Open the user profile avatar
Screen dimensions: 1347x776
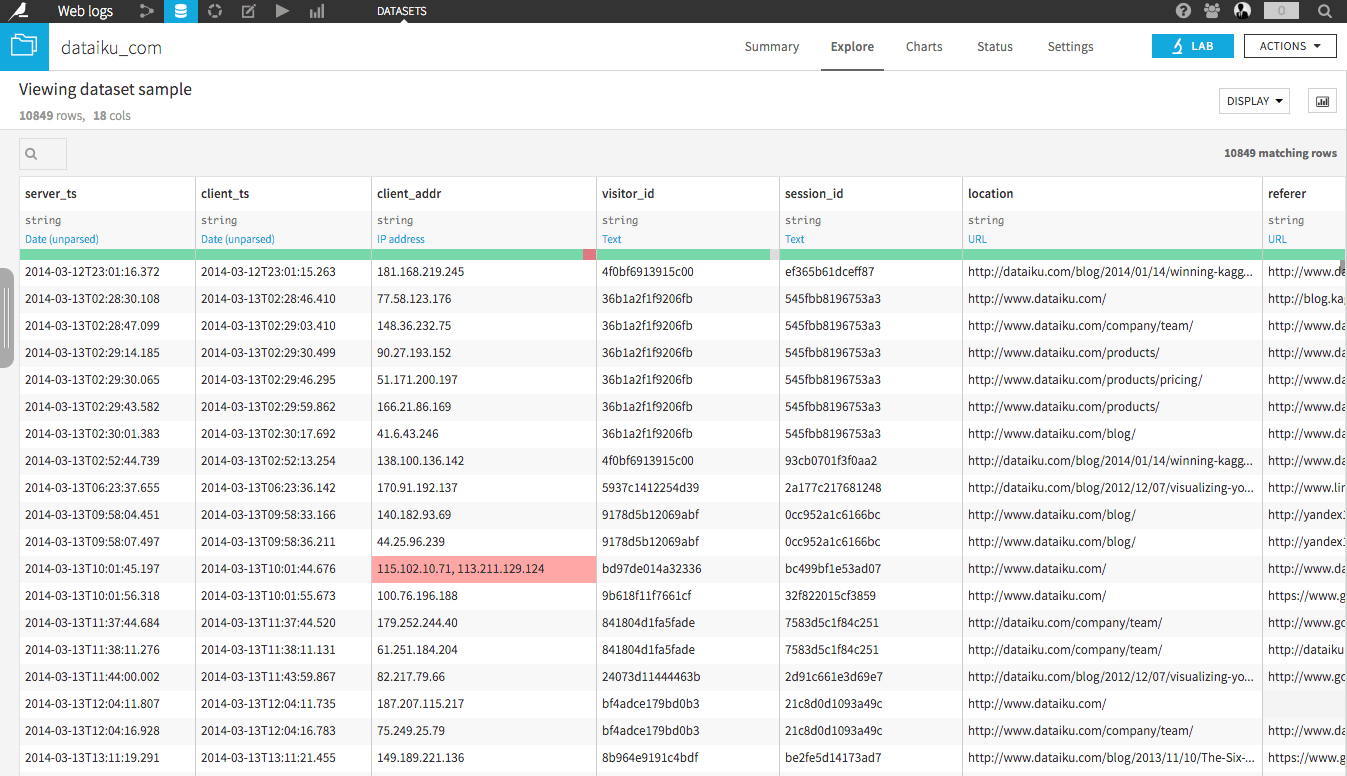tap(1243, 11)
